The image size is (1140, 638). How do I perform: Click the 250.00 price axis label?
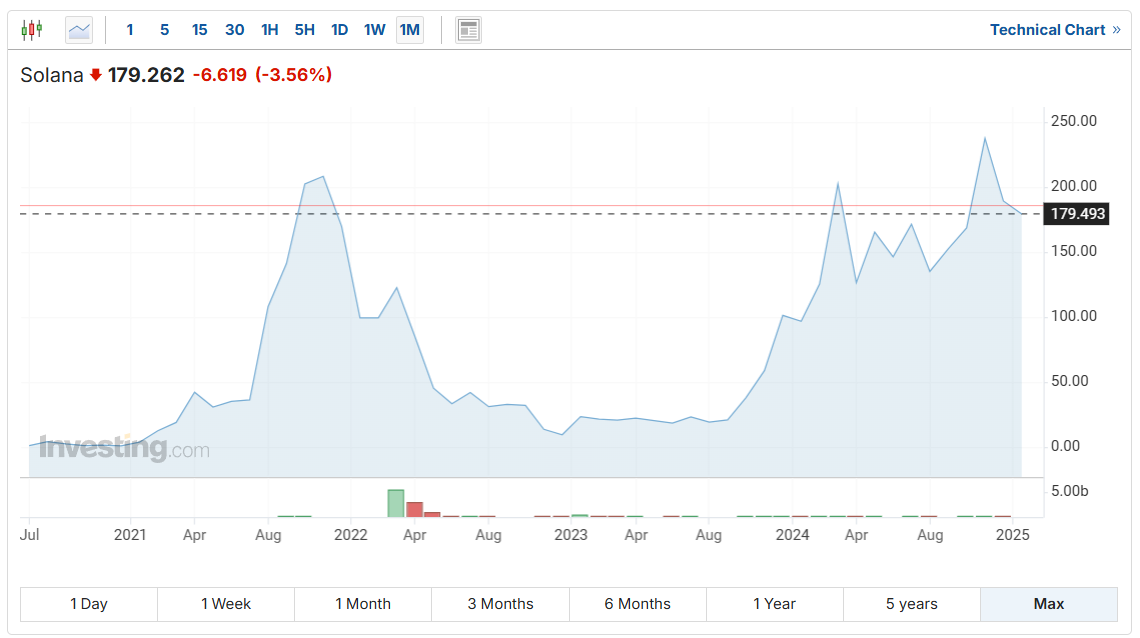click(1074, 121)
